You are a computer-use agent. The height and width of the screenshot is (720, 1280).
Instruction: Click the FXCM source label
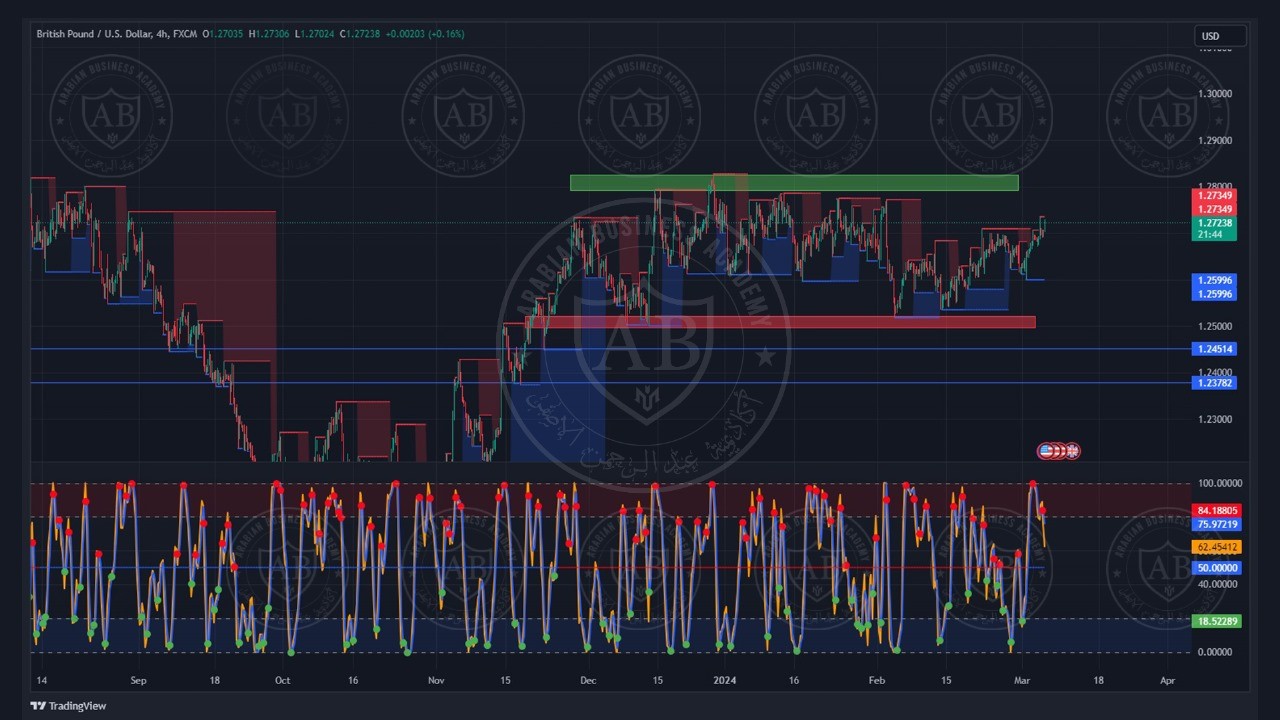(x=184, y=34)
